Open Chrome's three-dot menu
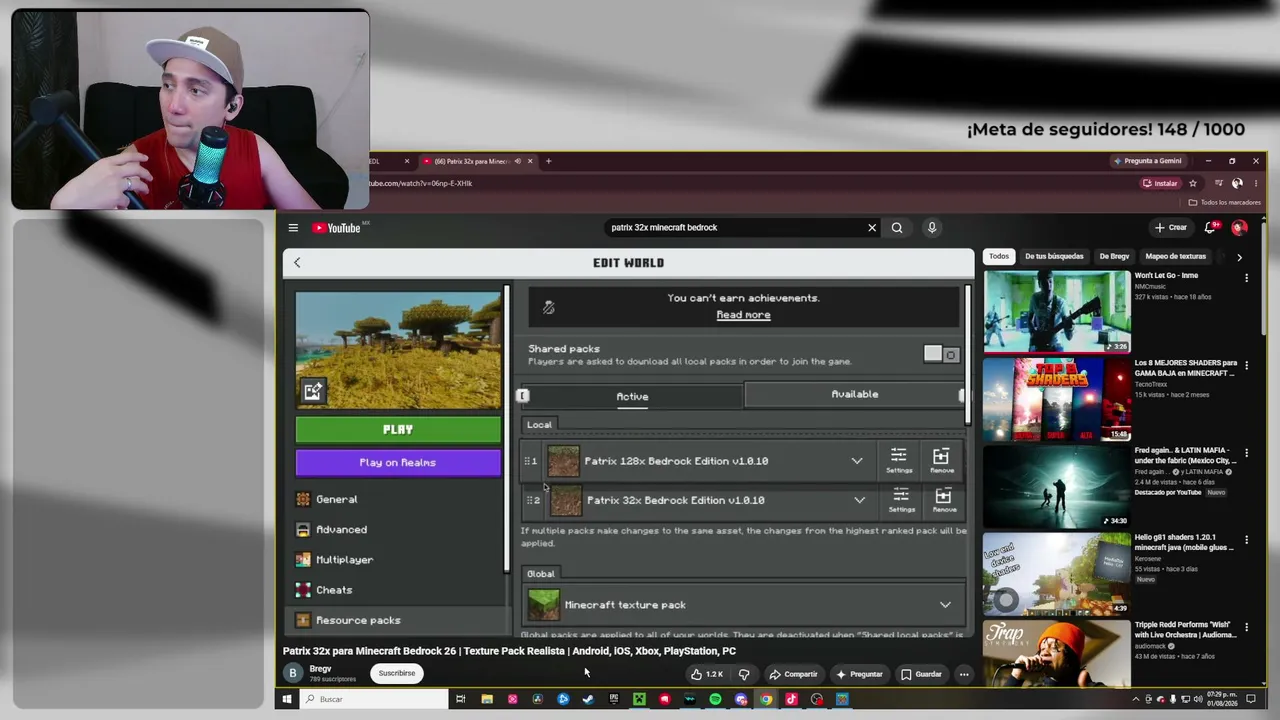1280x720 pixels. (1256, 183)
